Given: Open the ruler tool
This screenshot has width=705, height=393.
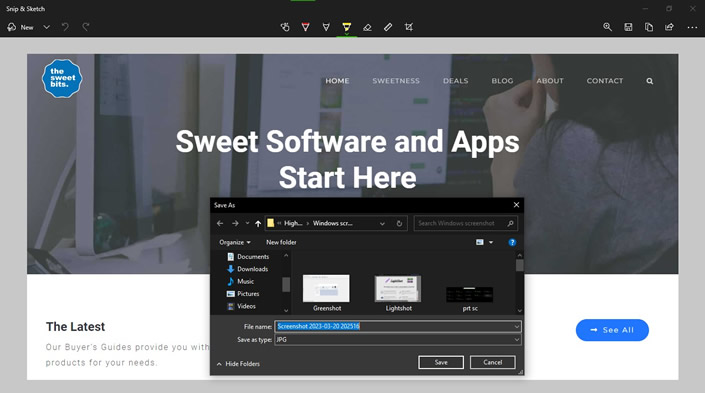Looking at the screenshot, I should click(388, 27).
